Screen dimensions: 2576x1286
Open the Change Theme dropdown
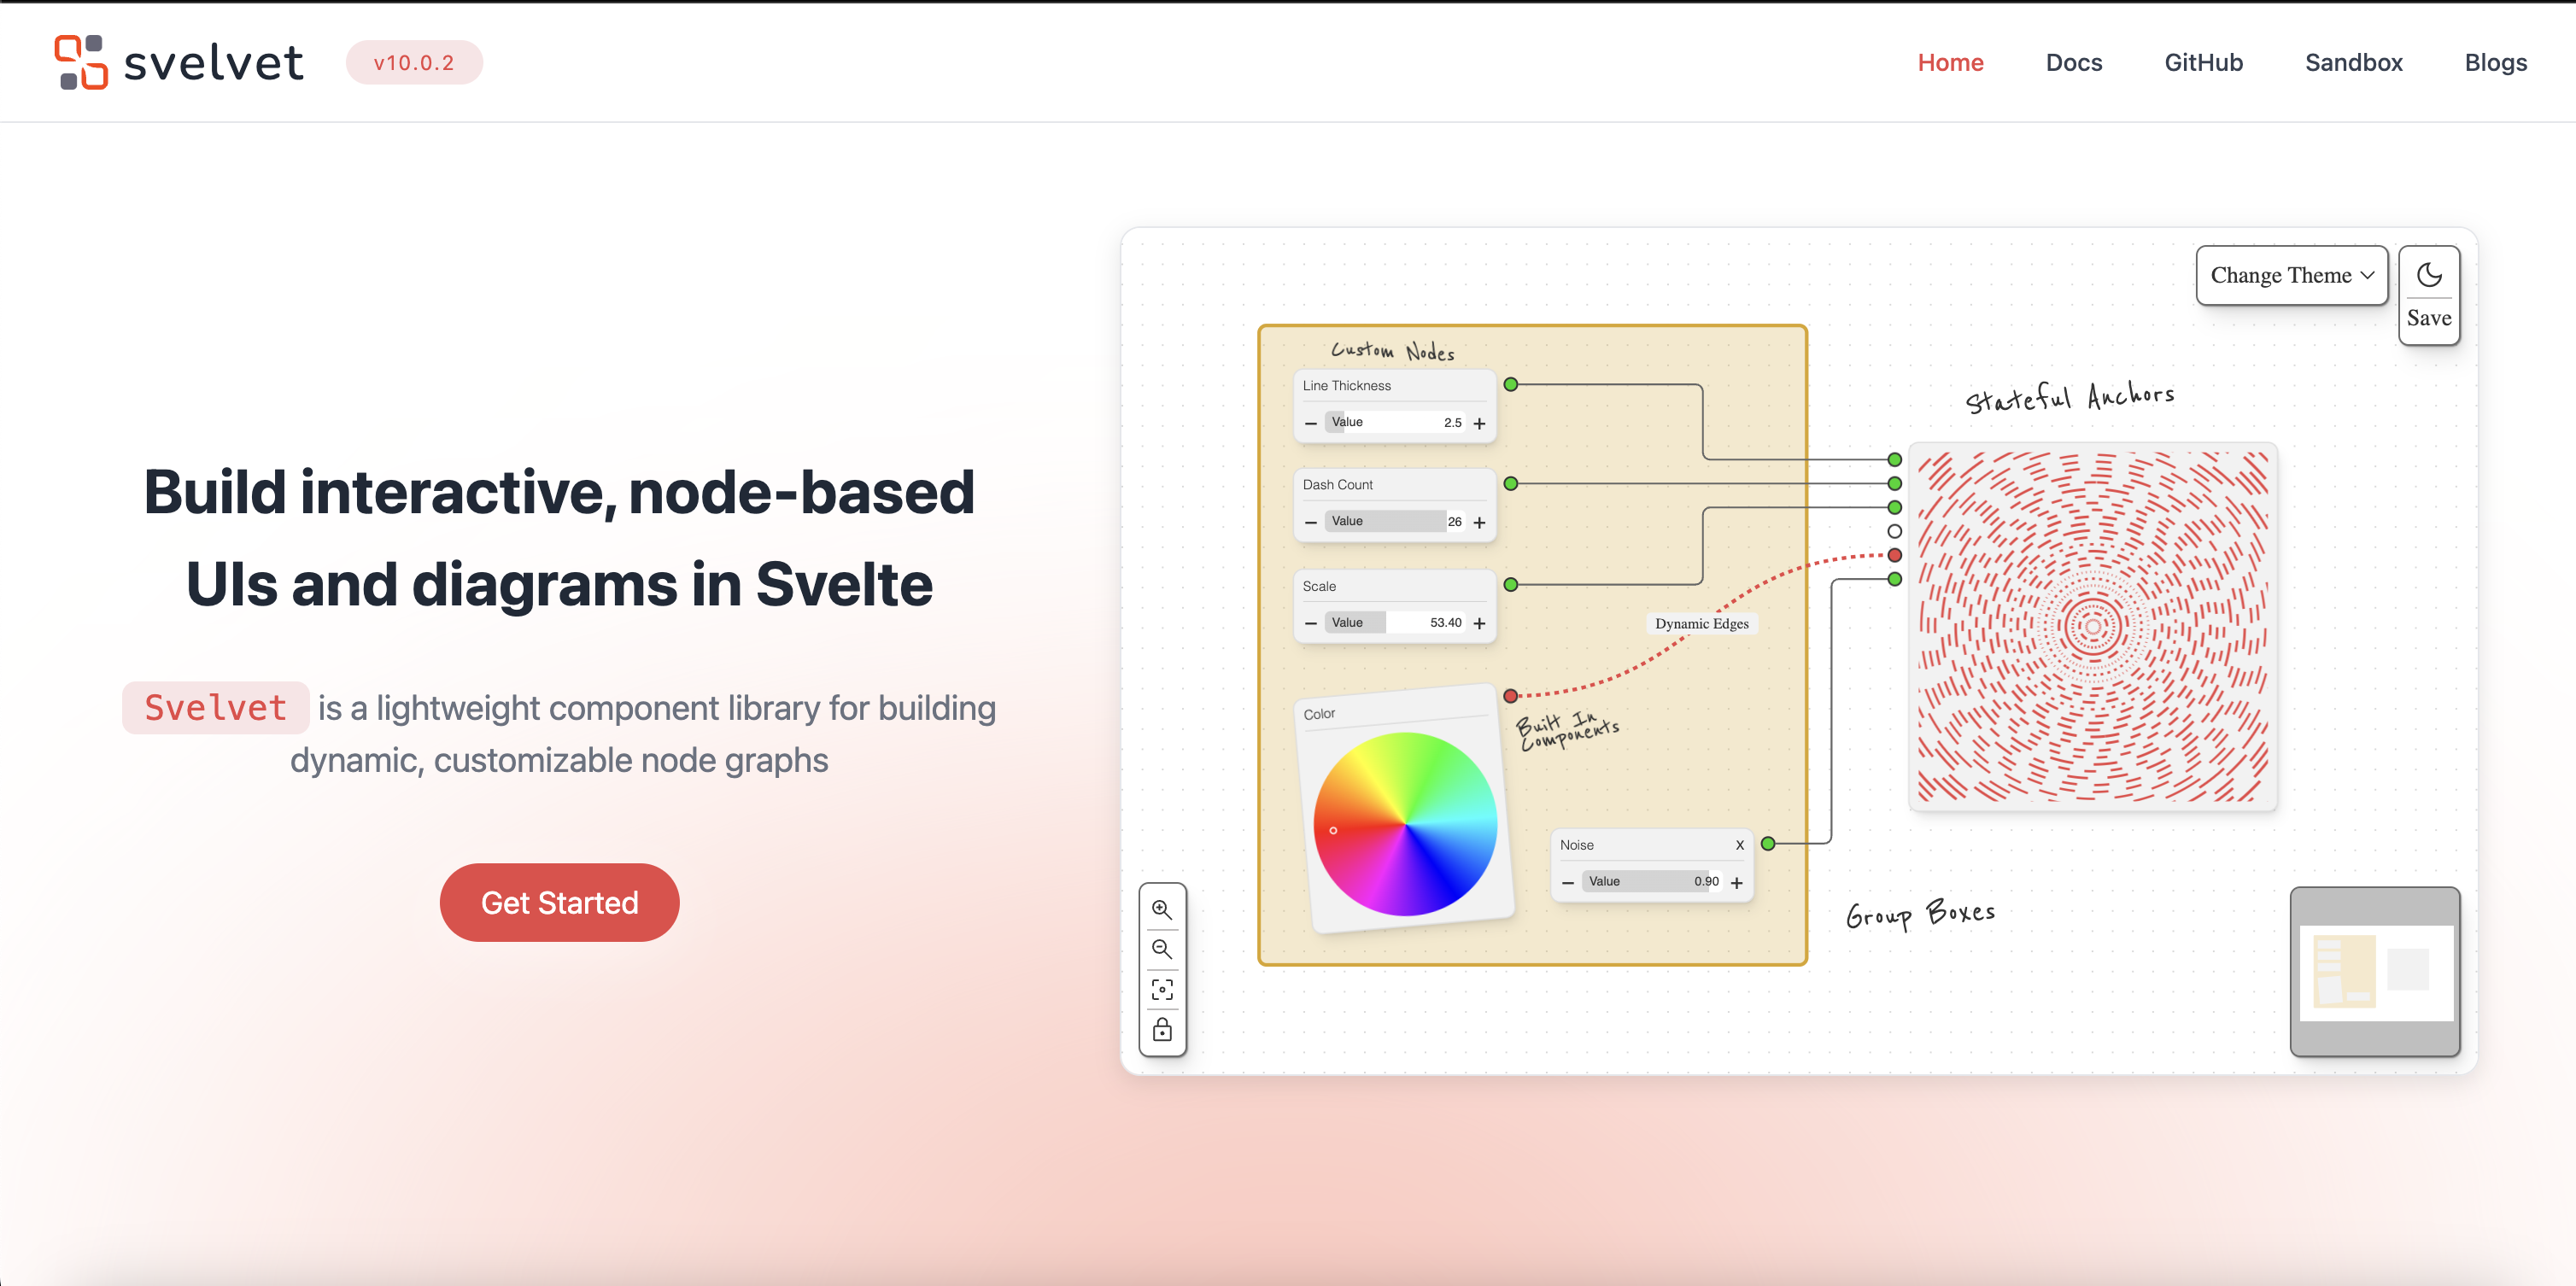(x=2292, y=275)
